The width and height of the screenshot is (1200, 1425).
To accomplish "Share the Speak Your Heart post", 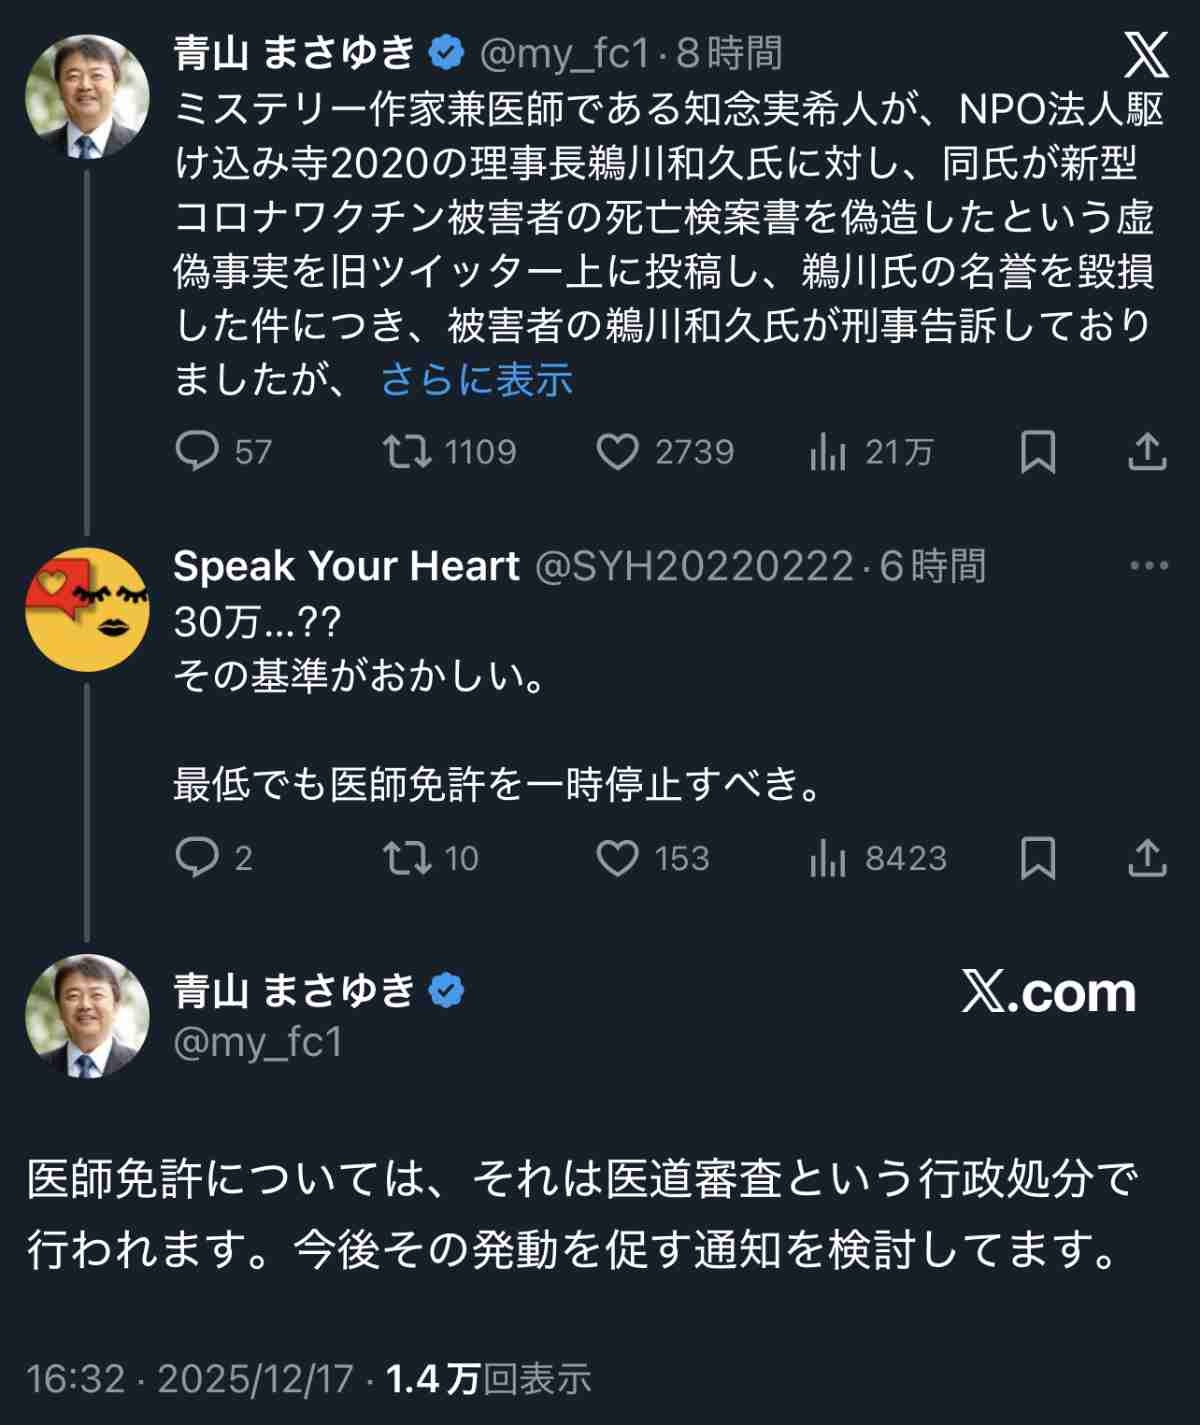I will pyautogui.click(x=1147, y=858).
